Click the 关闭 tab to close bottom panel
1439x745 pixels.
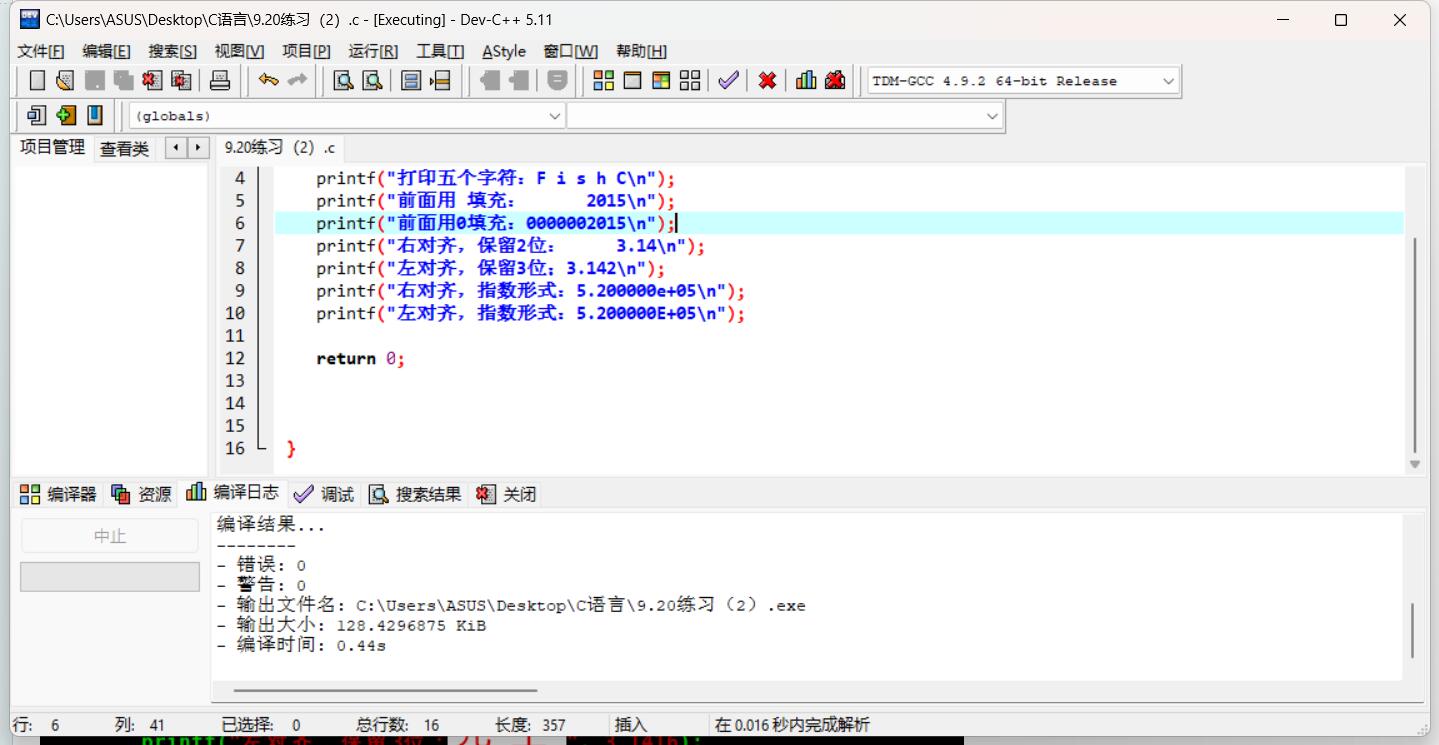pyautogui.click(x=506, y=494)
